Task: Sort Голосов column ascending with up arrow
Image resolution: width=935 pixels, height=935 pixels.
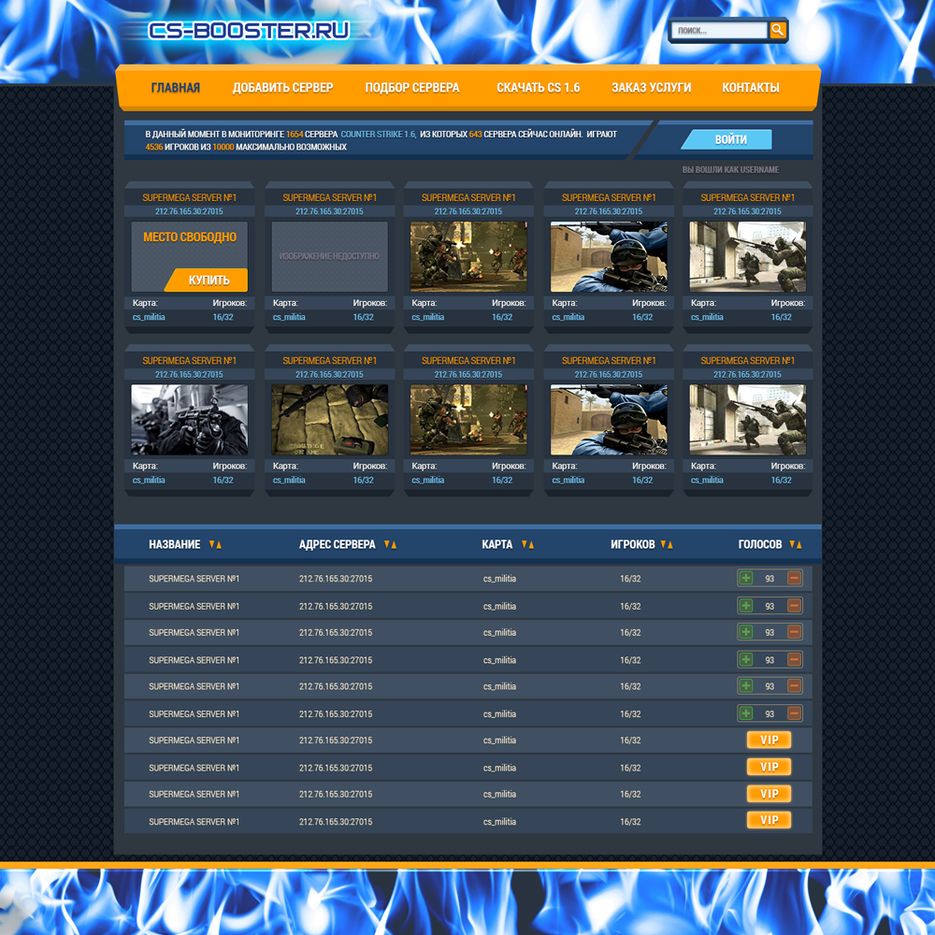Action: point(799,544)
